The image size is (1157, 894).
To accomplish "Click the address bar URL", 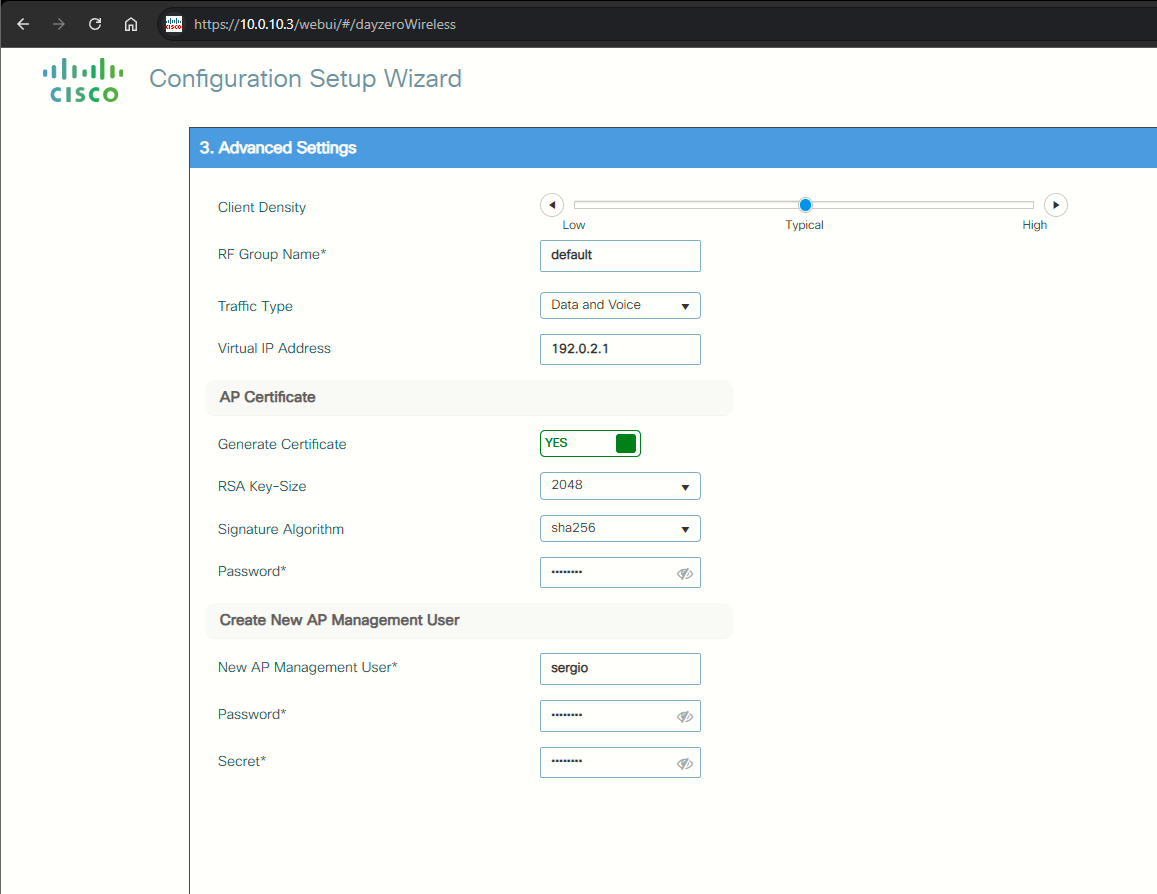I will [x=325, y=24].
